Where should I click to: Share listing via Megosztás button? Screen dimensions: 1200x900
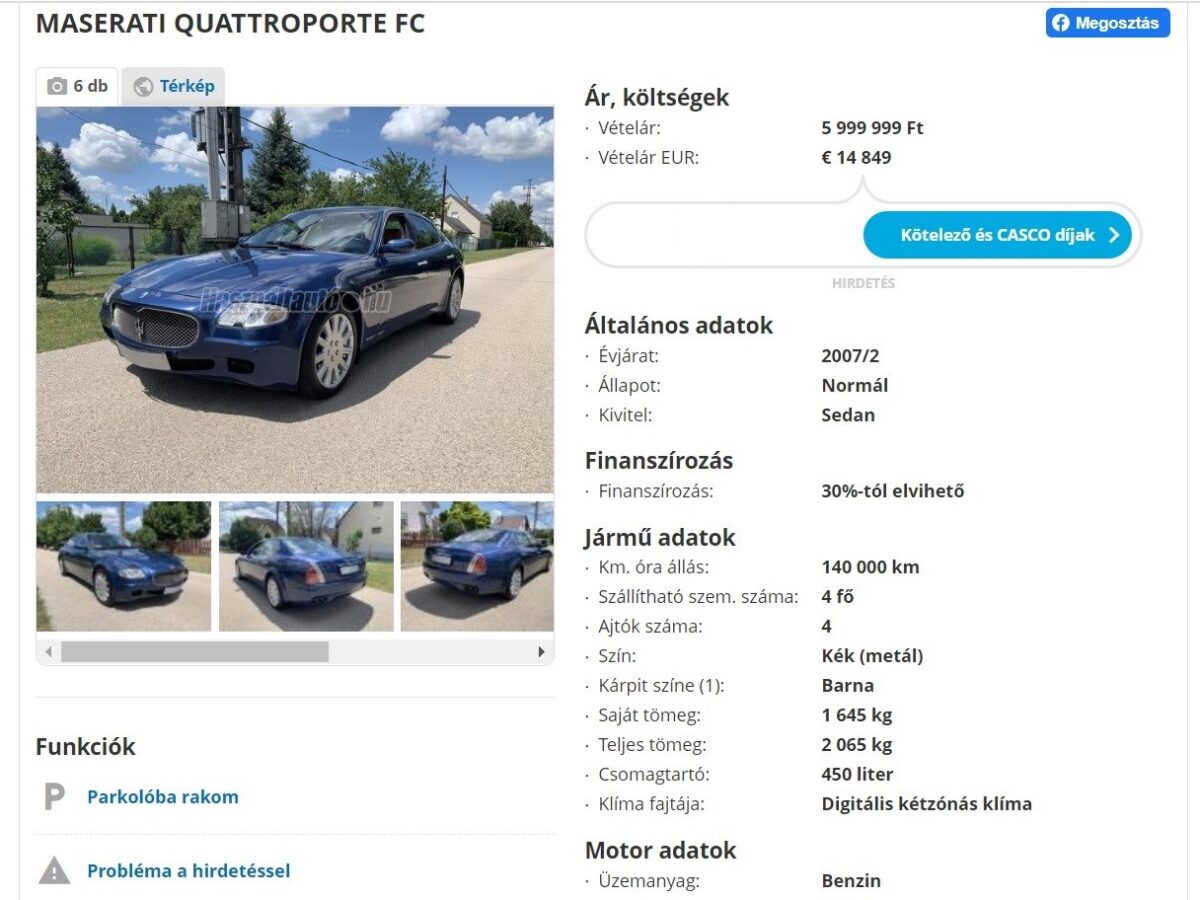pyautogui.click(x=1108, y=23)
